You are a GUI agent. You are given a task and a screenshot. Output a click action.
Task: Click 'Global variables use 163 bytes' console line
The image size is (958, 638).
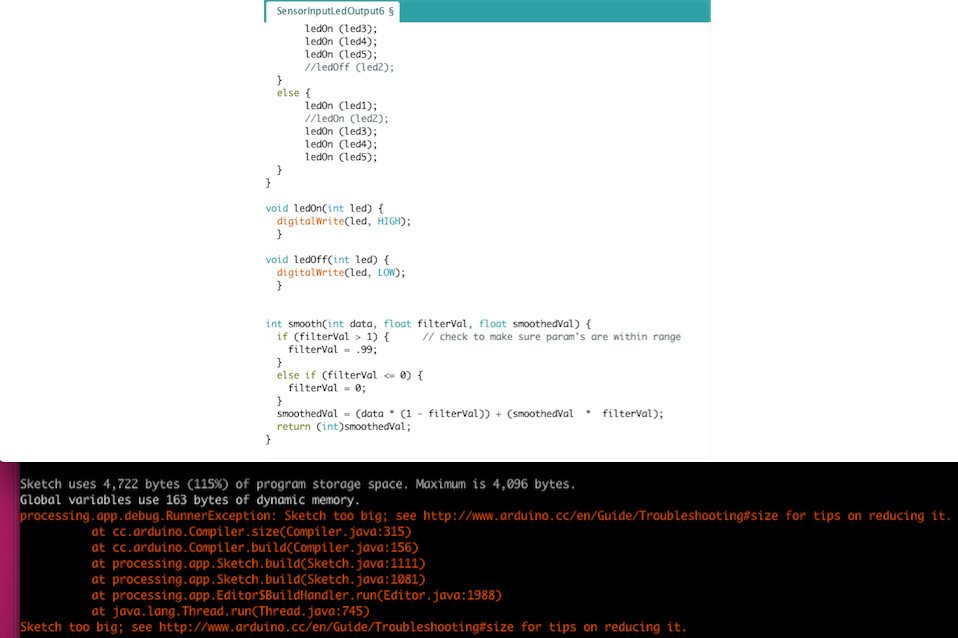[x=189, y=500]
